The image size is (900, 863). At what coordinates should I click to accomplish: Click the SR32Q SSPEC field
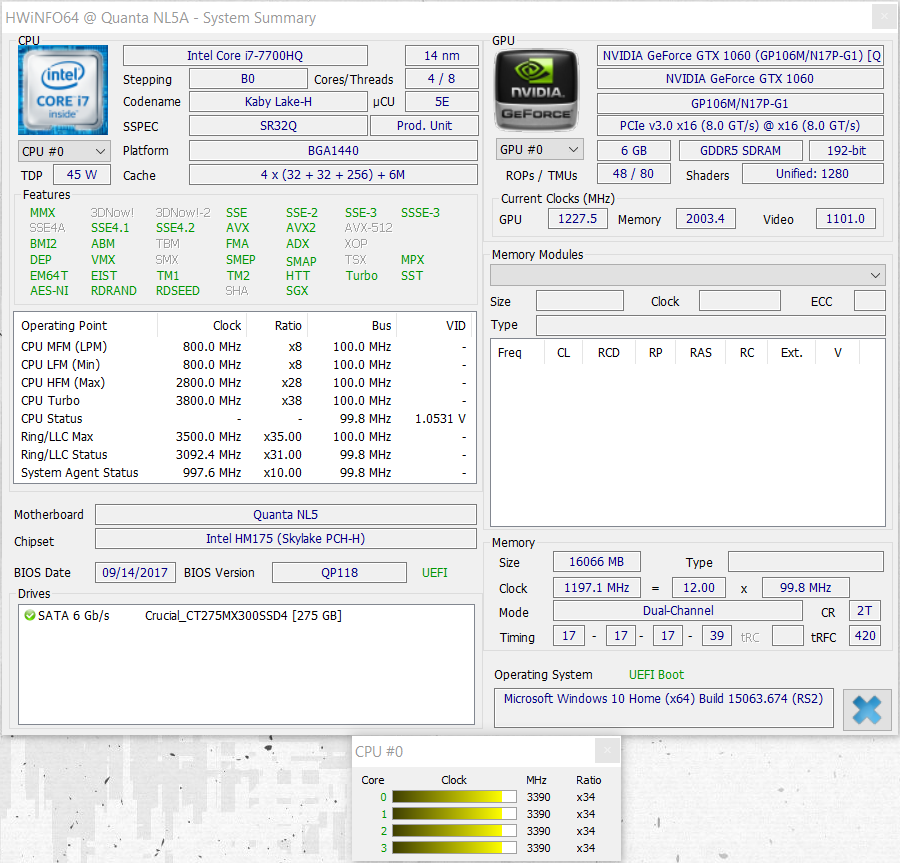coord(278,126)
